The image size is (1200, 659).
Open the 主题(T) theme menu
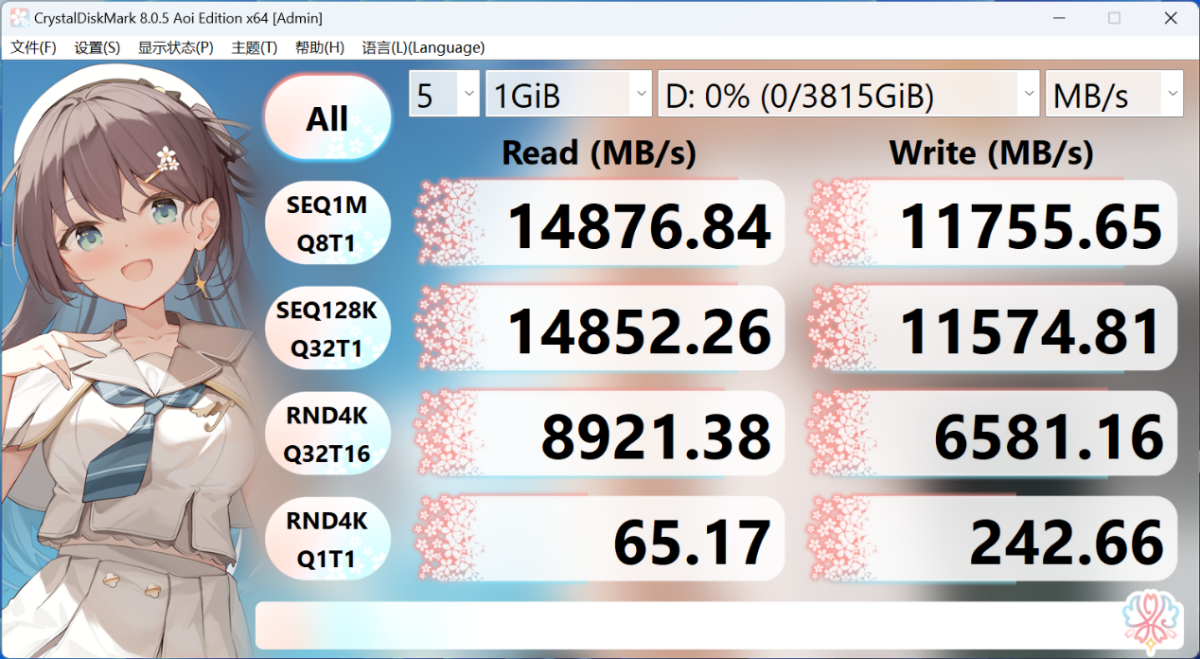click(254, 47)
